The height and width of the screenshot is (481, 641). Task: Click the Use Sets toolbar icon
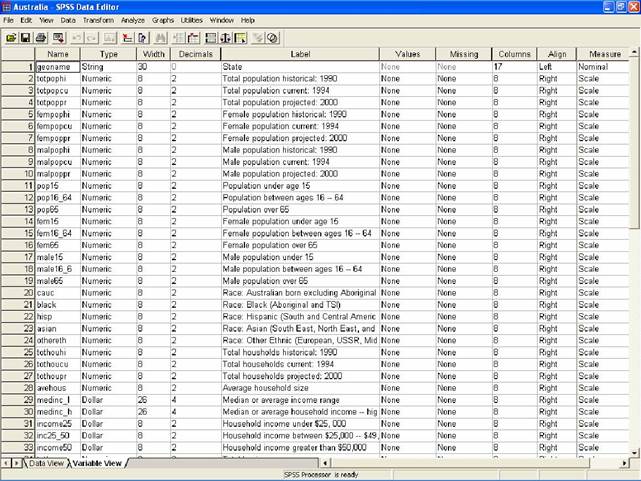coord(271,37)
